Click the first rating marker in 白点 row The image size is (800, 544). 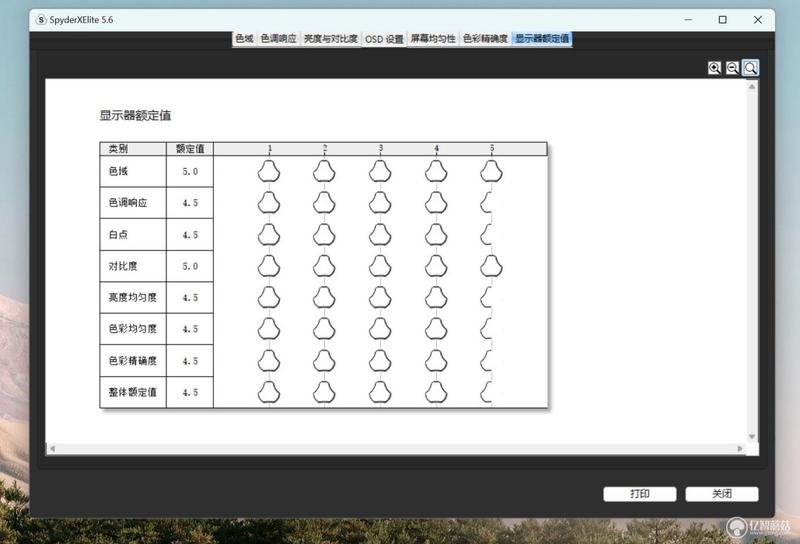[x=269, y=235]
